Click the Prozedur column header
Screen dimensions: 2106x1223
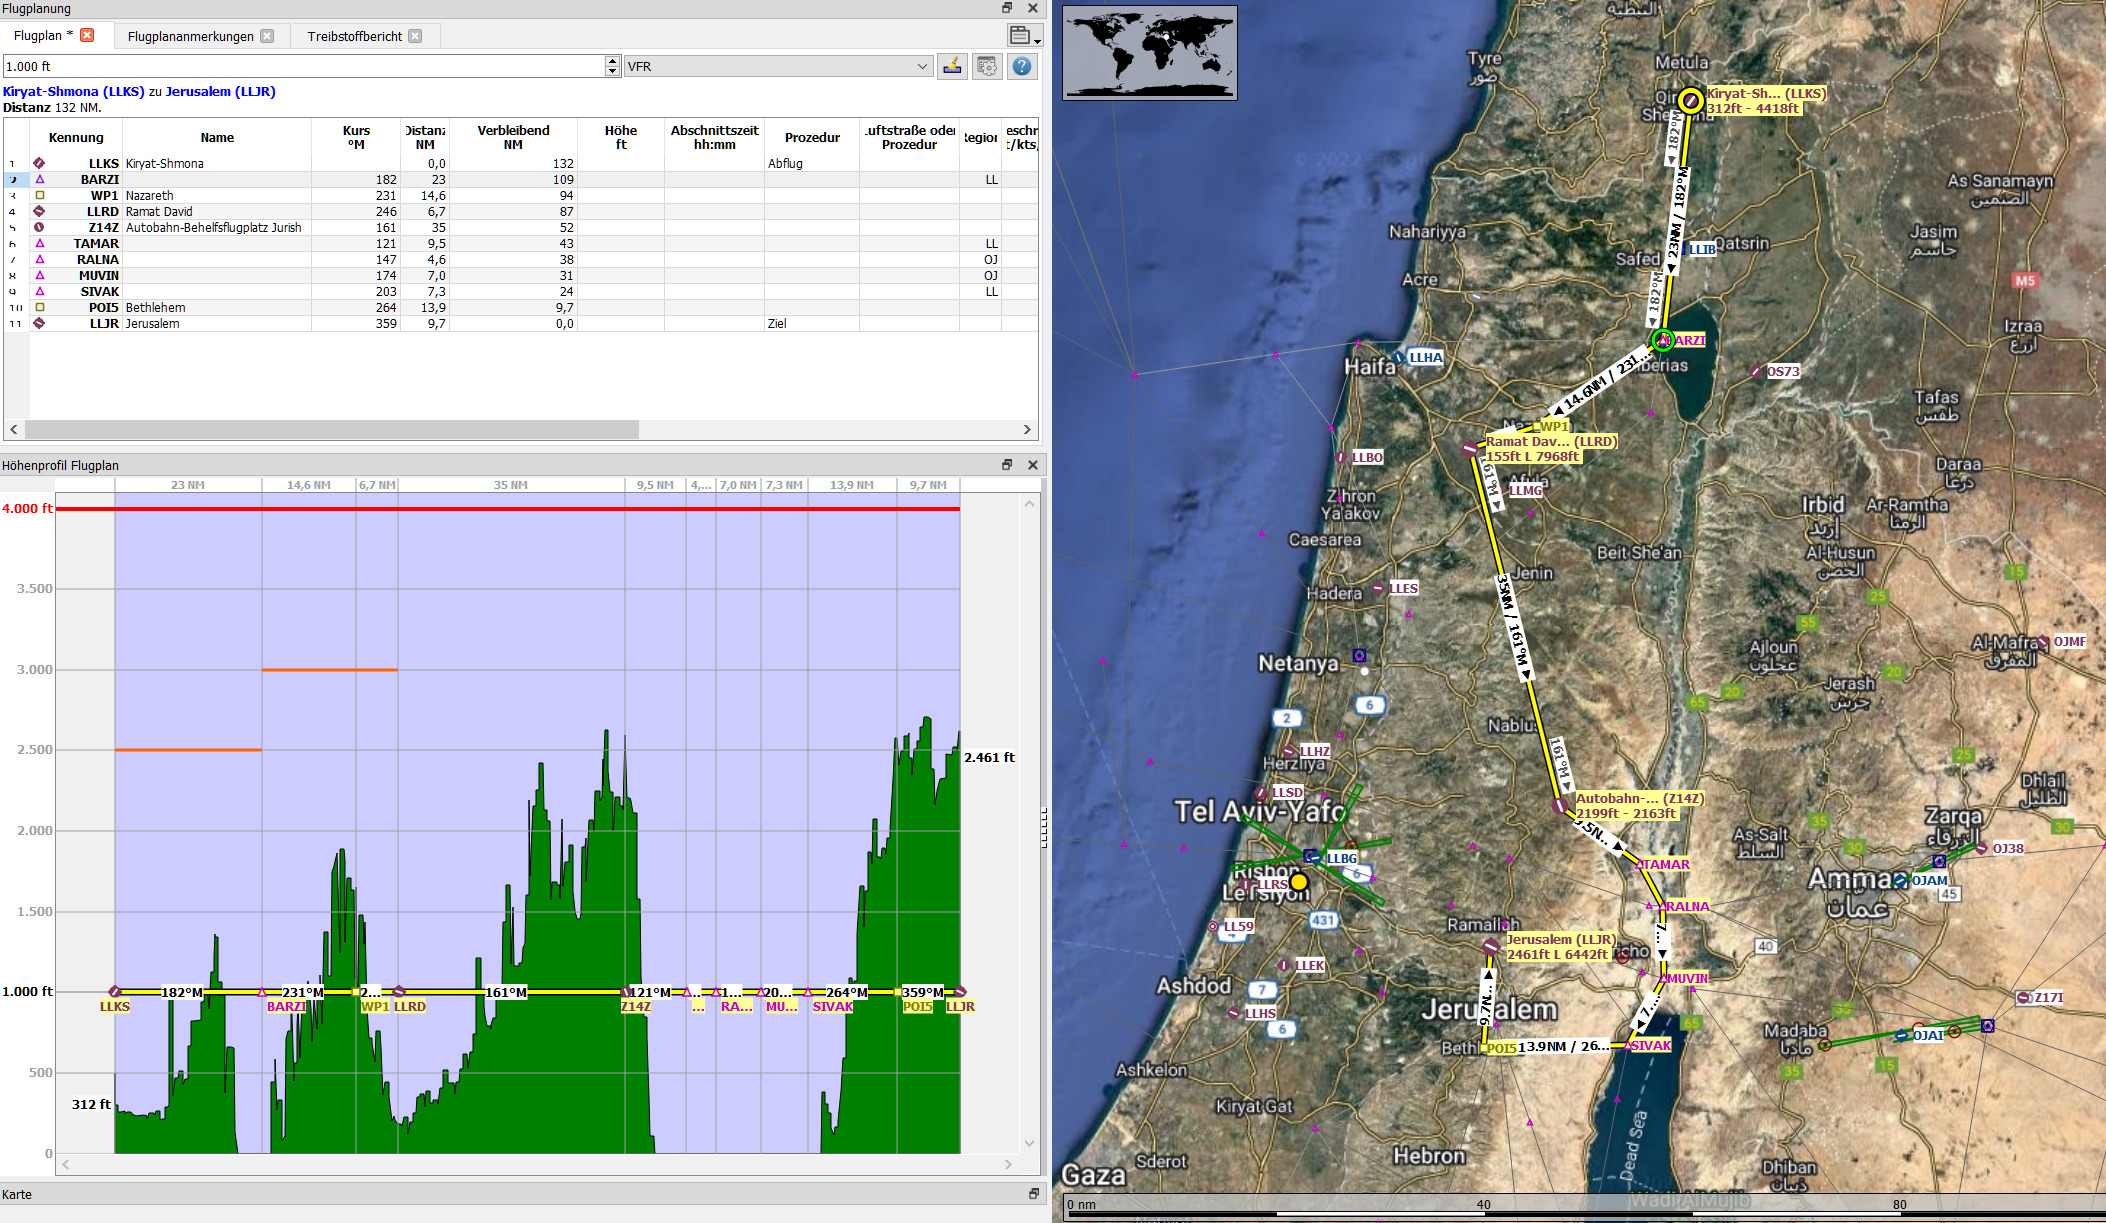(x=812, y=137)
